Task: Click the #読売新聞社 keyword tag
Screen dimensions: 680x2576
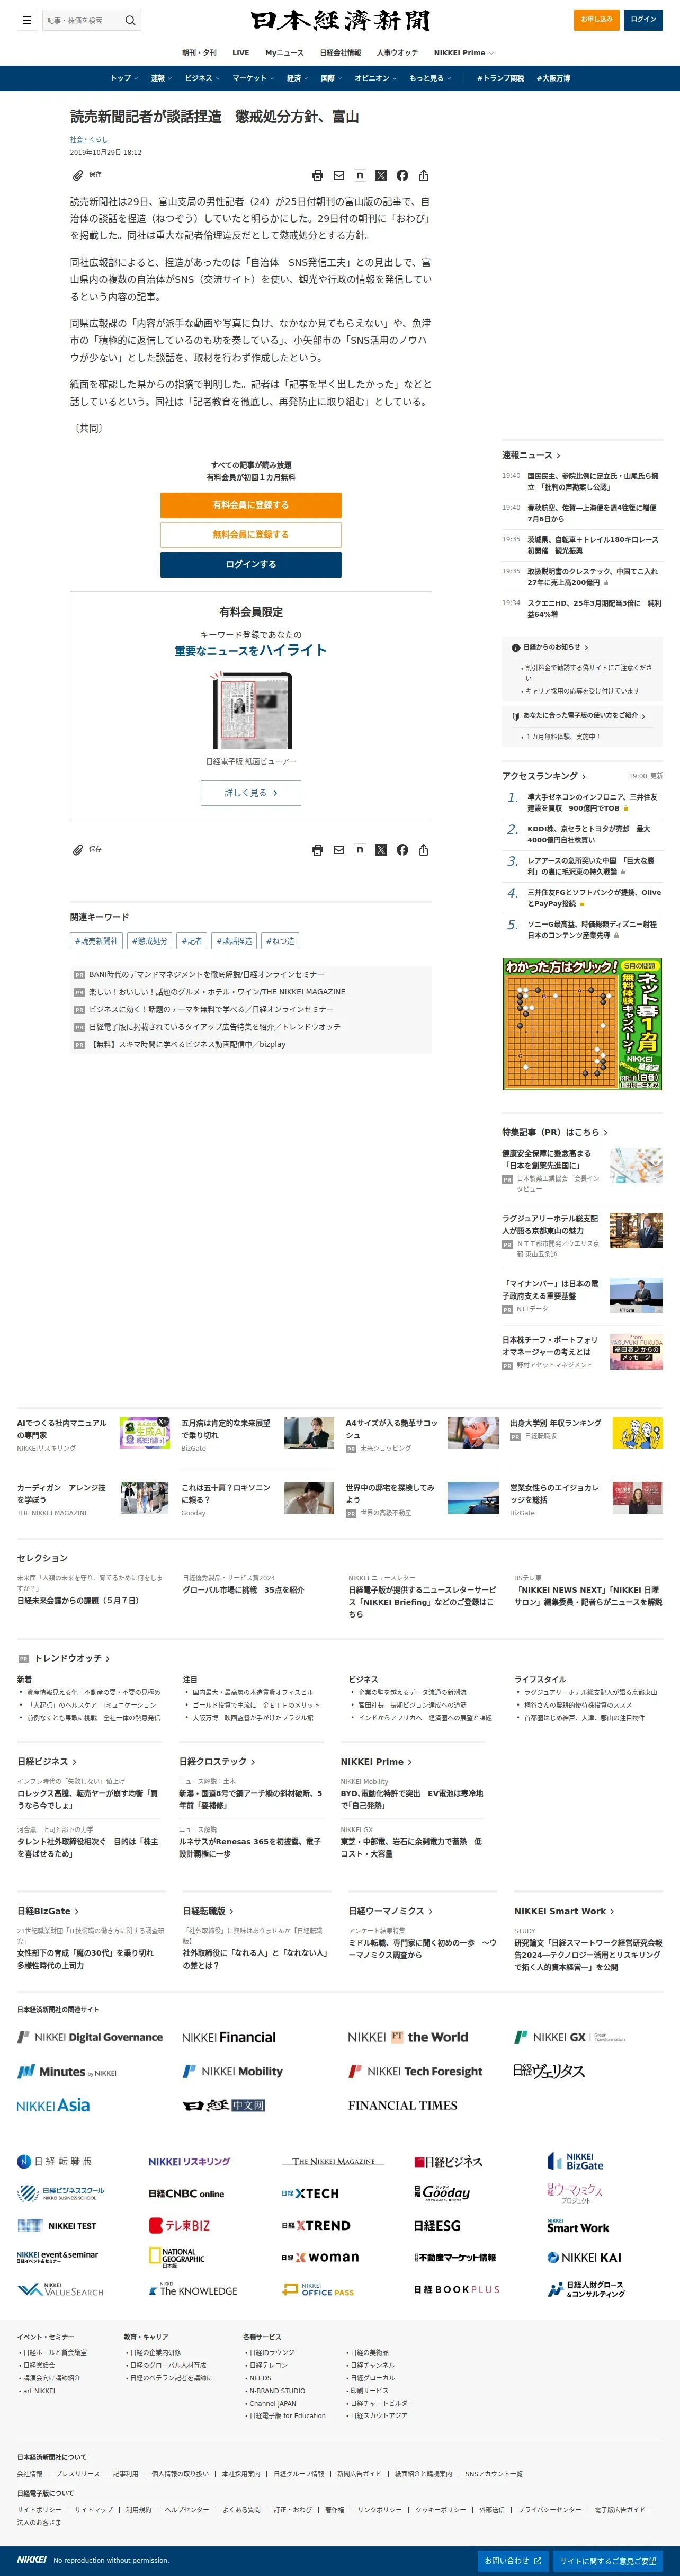Action: [96, 941]
